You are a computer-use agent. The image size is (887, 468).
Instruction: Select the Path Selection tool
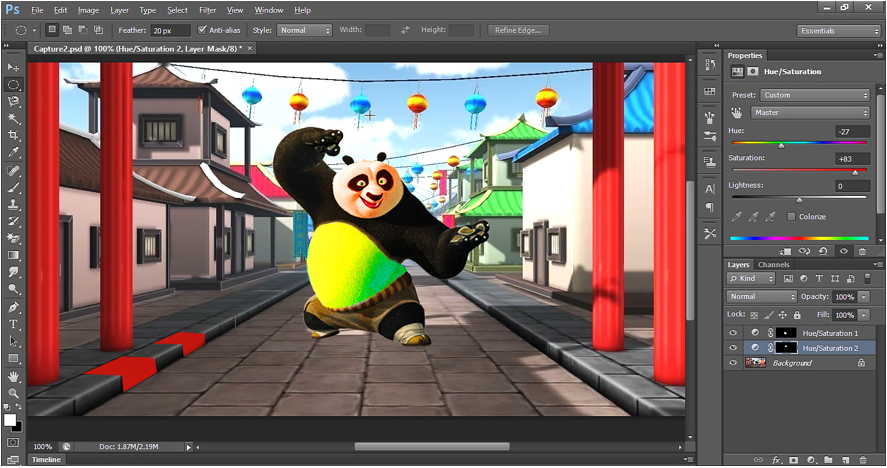coord(13,341)
